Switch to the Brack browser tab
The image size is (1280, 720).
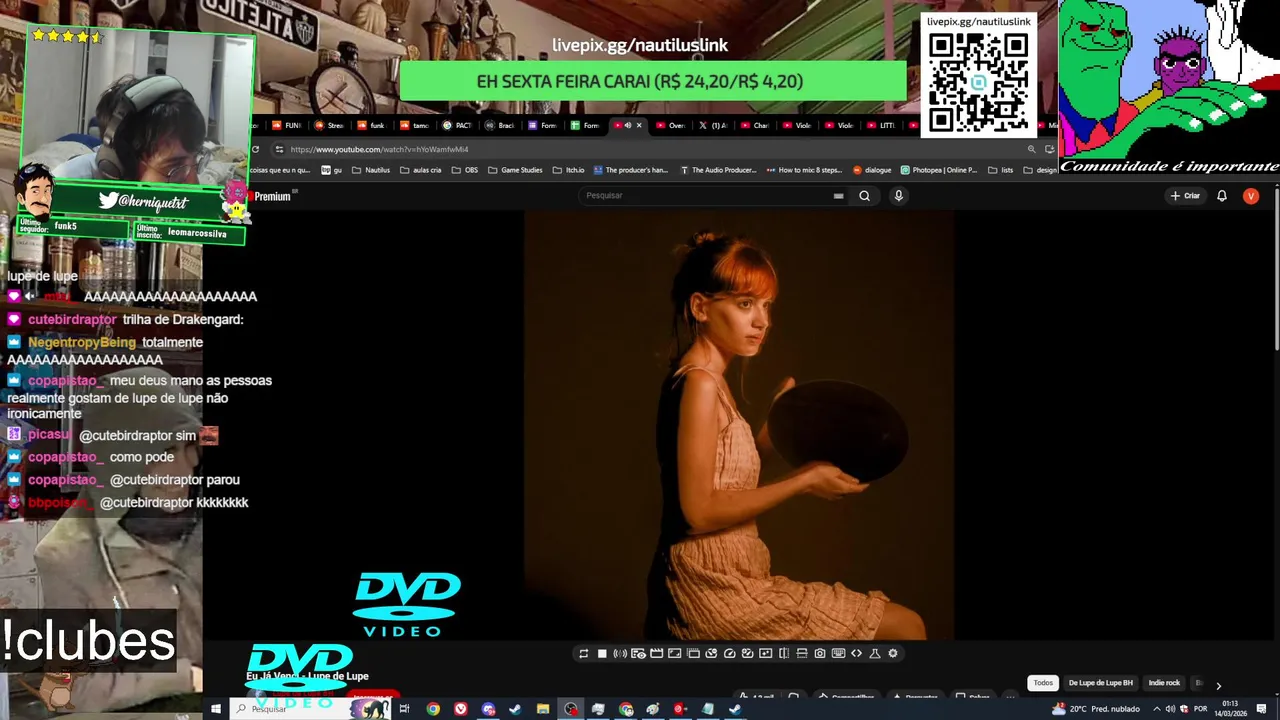[x=500, y=126]
